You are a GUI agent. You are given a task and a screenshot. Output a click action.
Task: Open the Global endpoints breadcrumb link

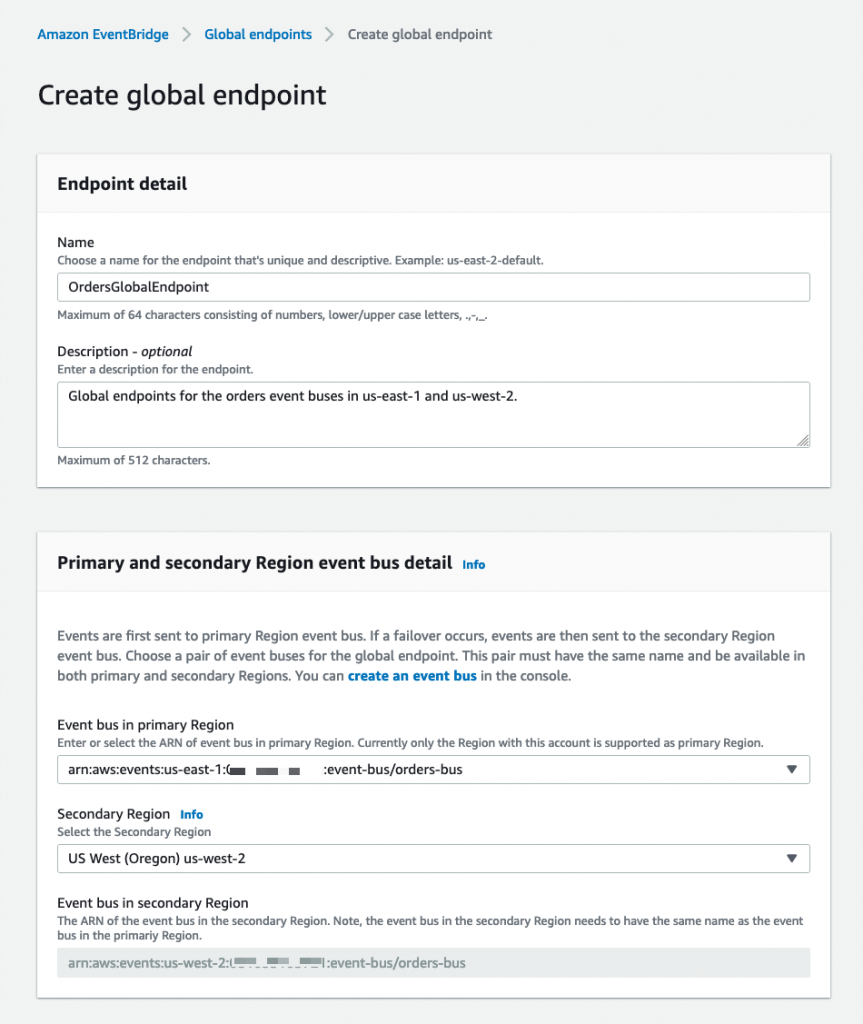click(x=258, y=34)
